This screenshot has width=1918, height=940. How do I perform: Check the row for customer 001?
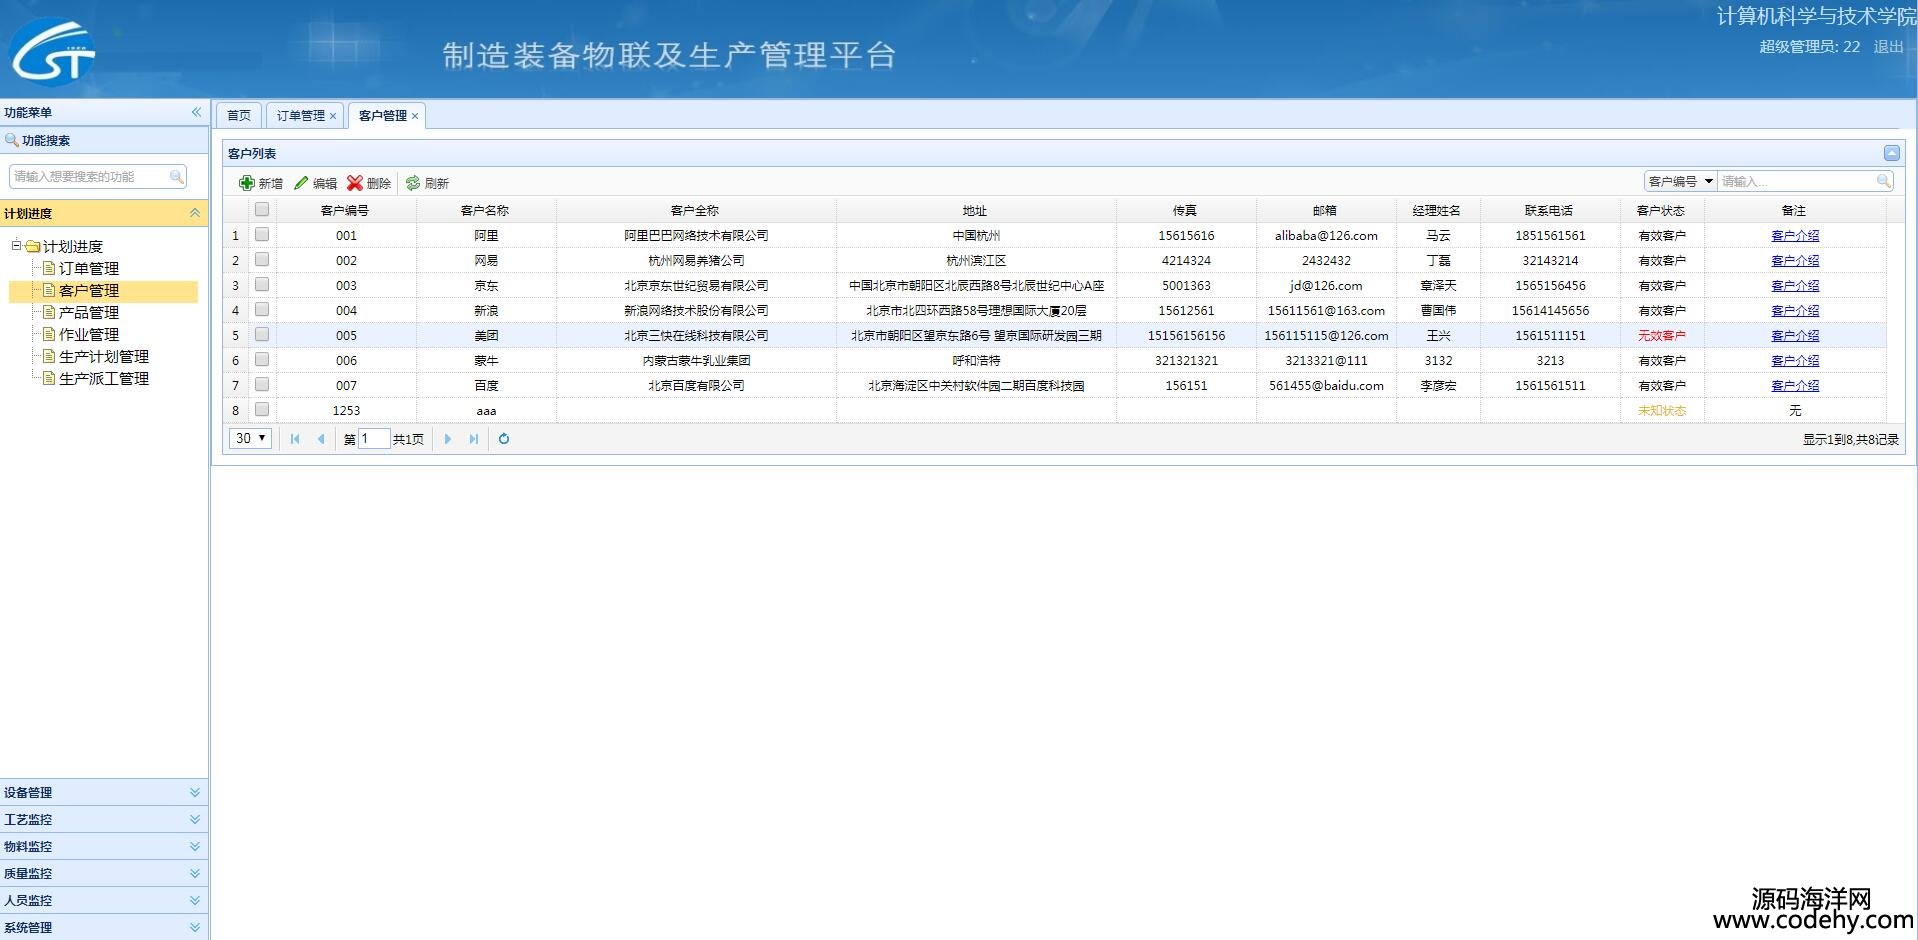tap(262, 235)
